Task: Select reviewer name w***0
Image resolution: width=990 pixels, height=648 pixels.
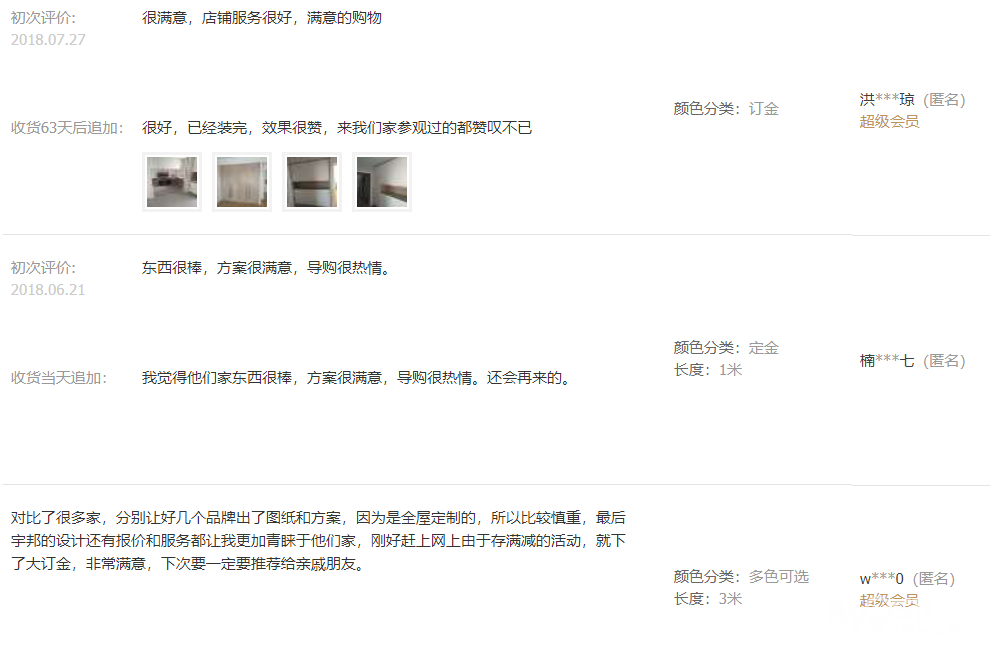Action: pyautogui.click(x=881, y=579)
